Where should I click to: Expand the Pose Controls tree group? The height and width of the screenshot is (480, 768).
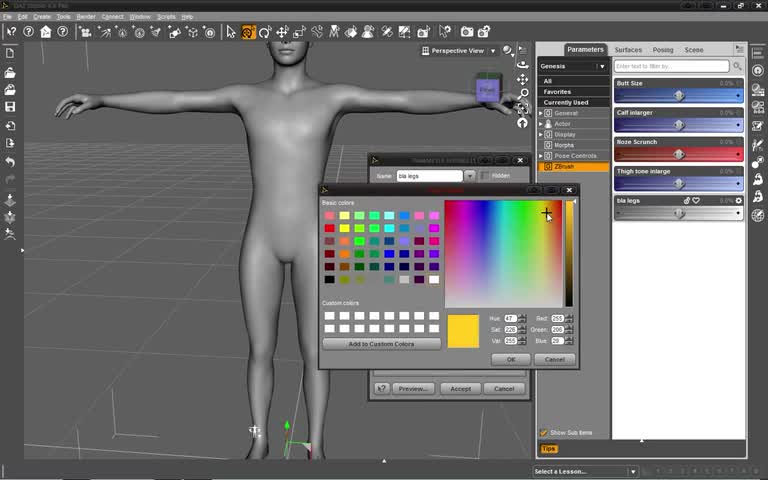pos(541,156)
